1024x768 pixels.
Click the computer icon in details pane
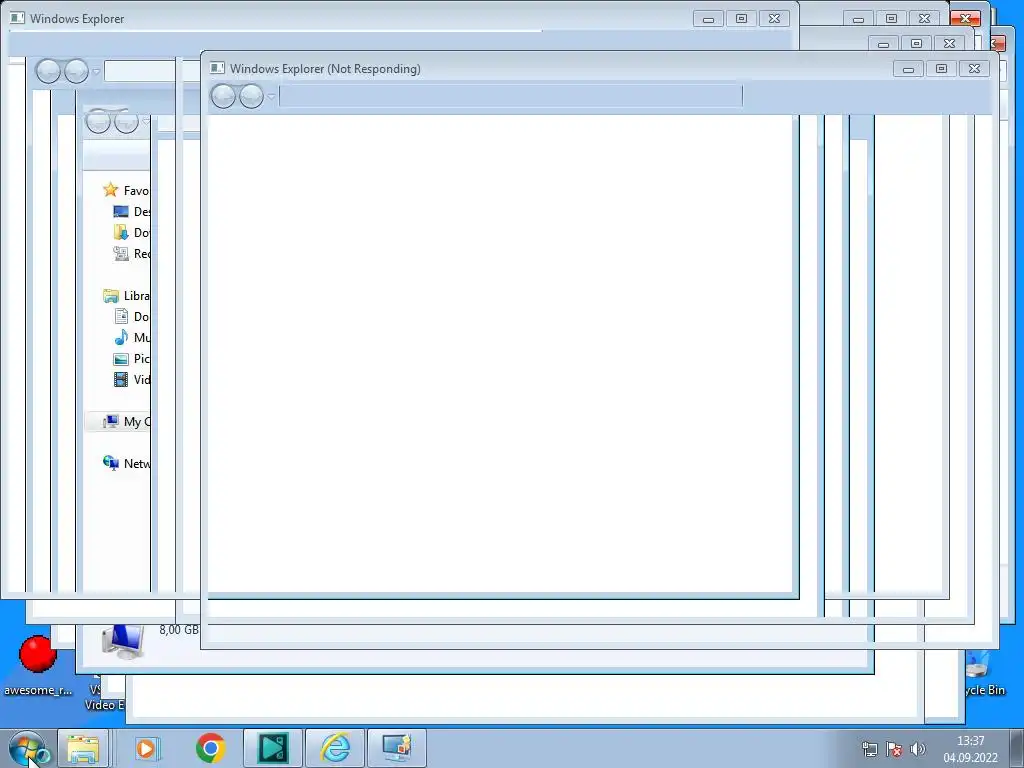tap(123, 641)
